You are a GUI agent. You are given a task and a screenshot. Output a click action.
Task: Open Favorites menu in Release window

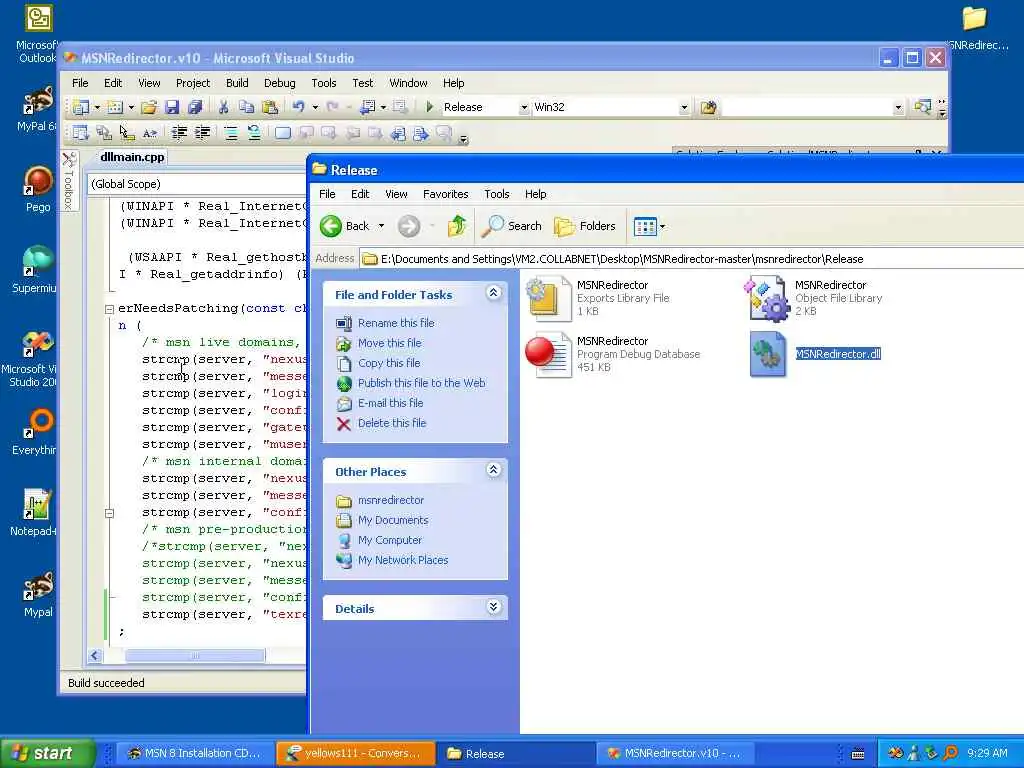(445, 194)
